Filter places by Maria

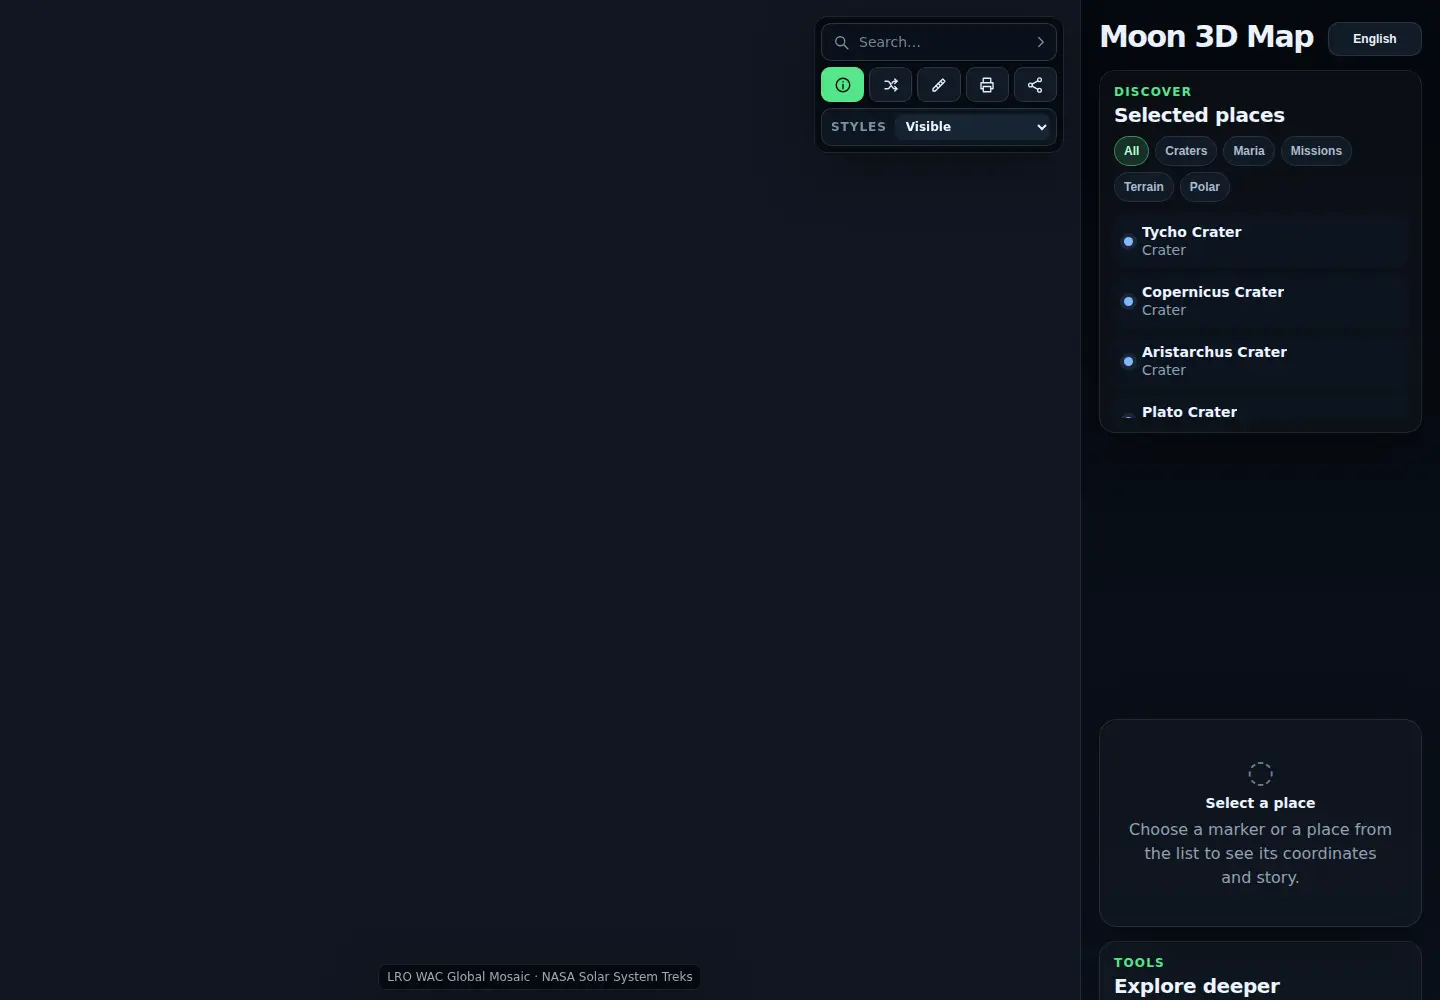click(1248, 151)
